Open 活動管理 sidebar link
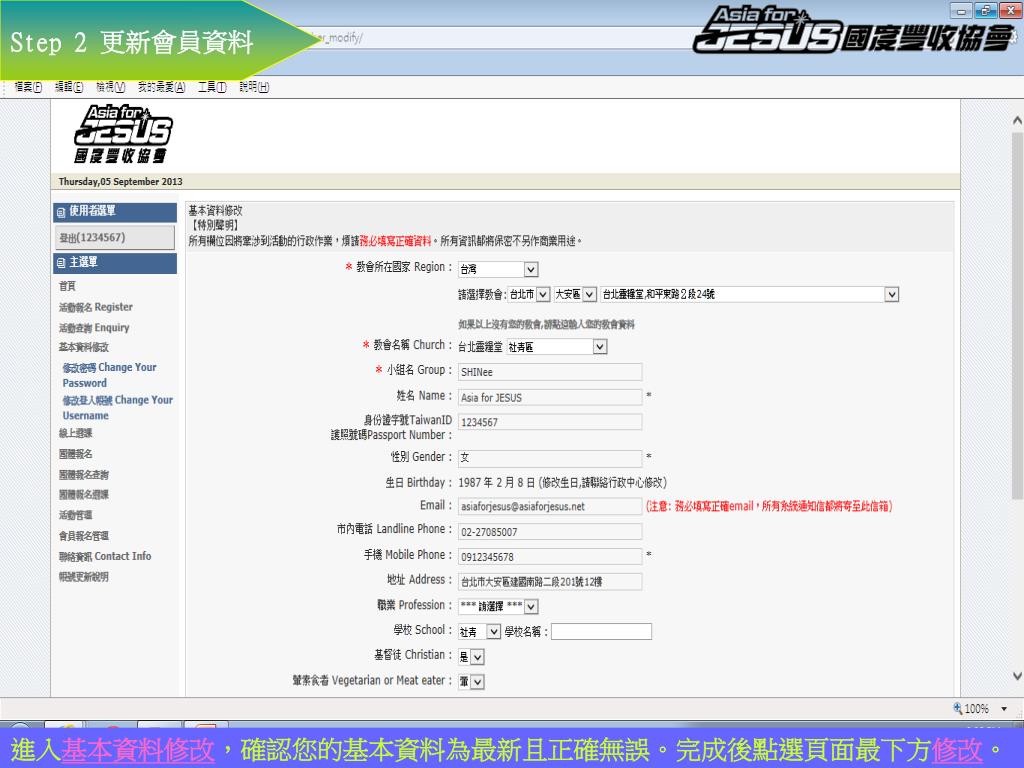Image resolution: width=1024 pixels, height=768 pixels. [76, 515]
